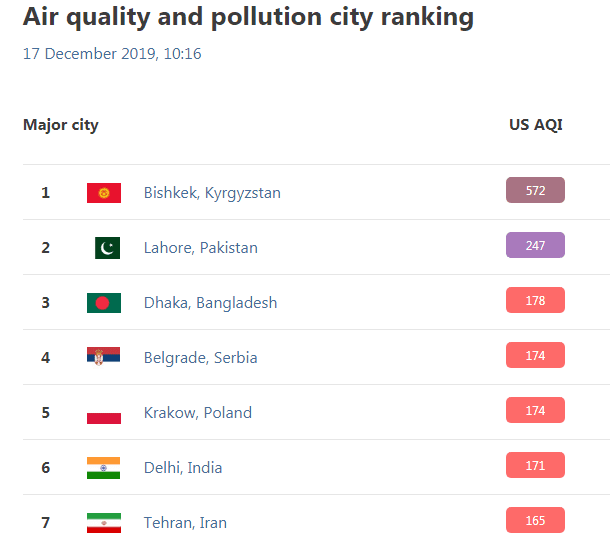Open the Bishkek, Kyrgyzstan city link
The width and height of the screenshot is (610, 545).
212,193
